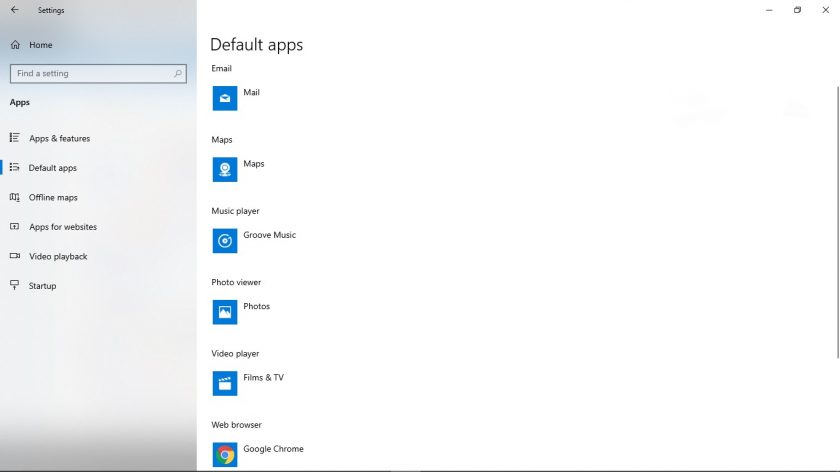Viewport: 840px width, 472px height.
Task: Click the Apps & features list icon
Action: click(14, 138)
